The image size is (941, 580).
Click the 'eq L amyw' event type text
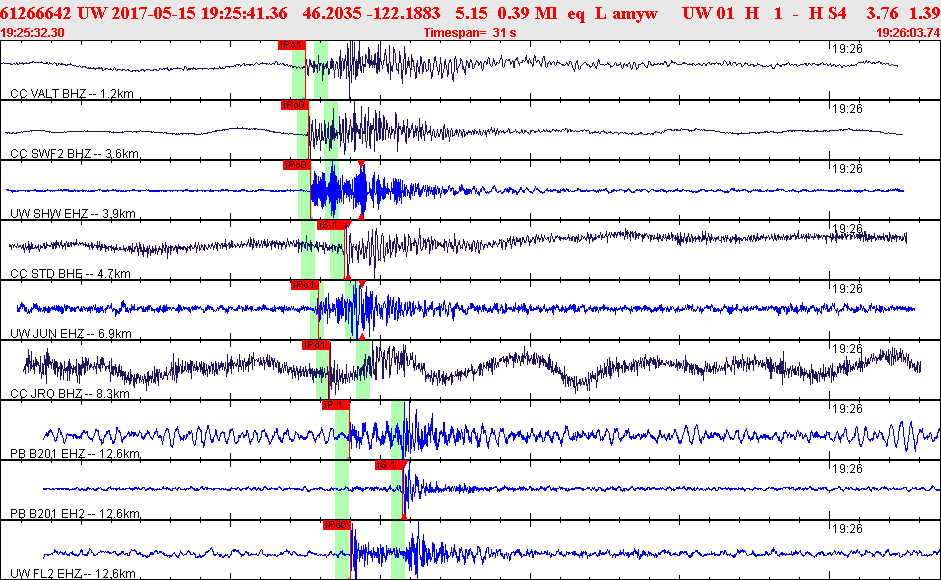[613, 13]
